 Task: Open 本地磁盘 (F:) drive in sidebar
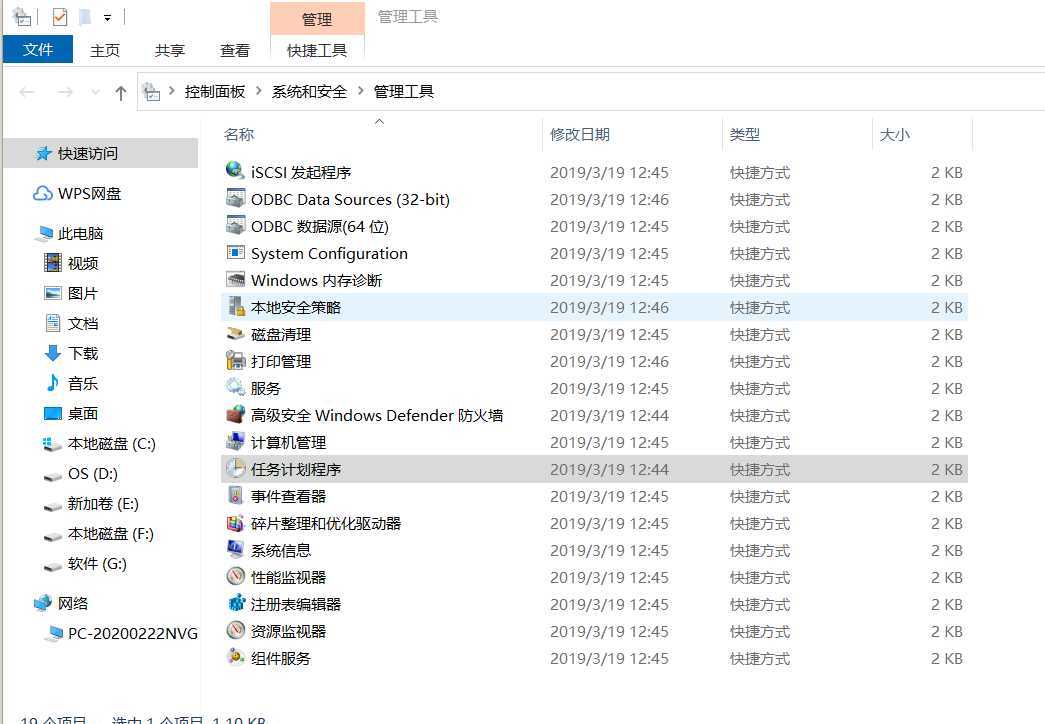pos(111,533)
